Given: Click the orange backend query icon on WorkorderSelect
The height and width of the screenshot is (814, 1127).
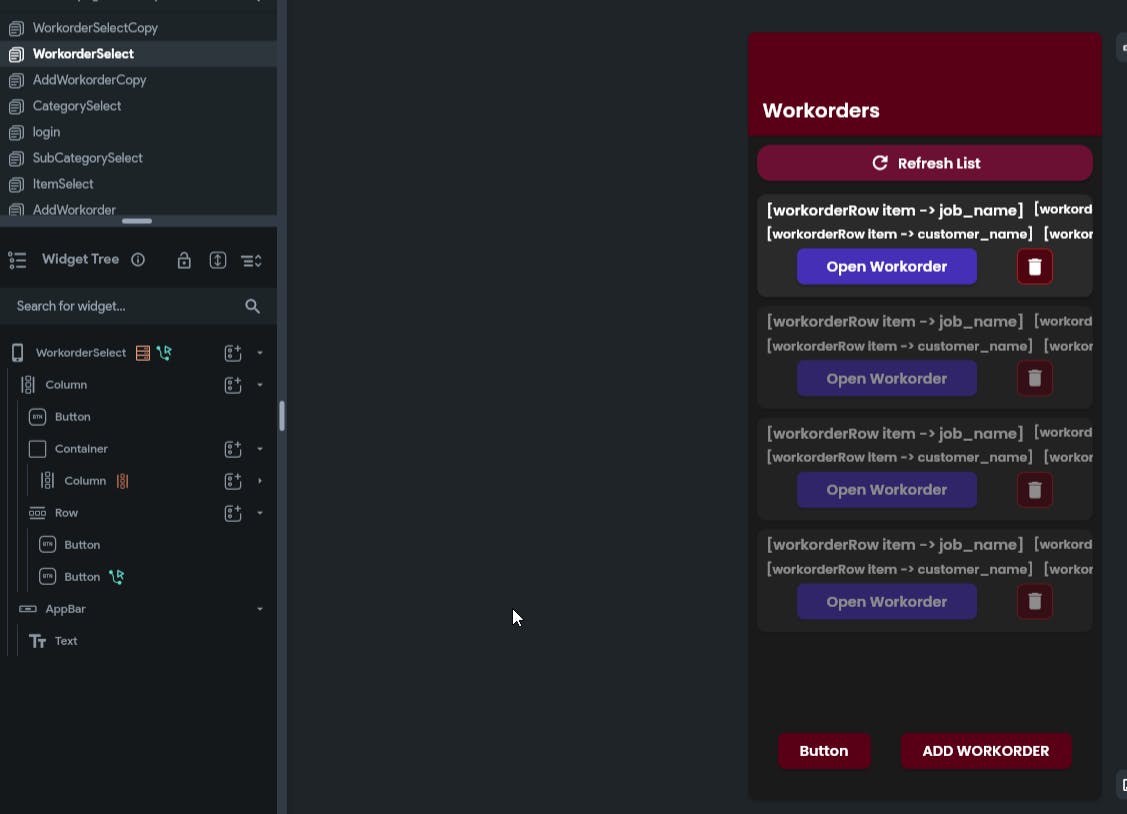Looking at the screenshot, I should pos(143,353).
